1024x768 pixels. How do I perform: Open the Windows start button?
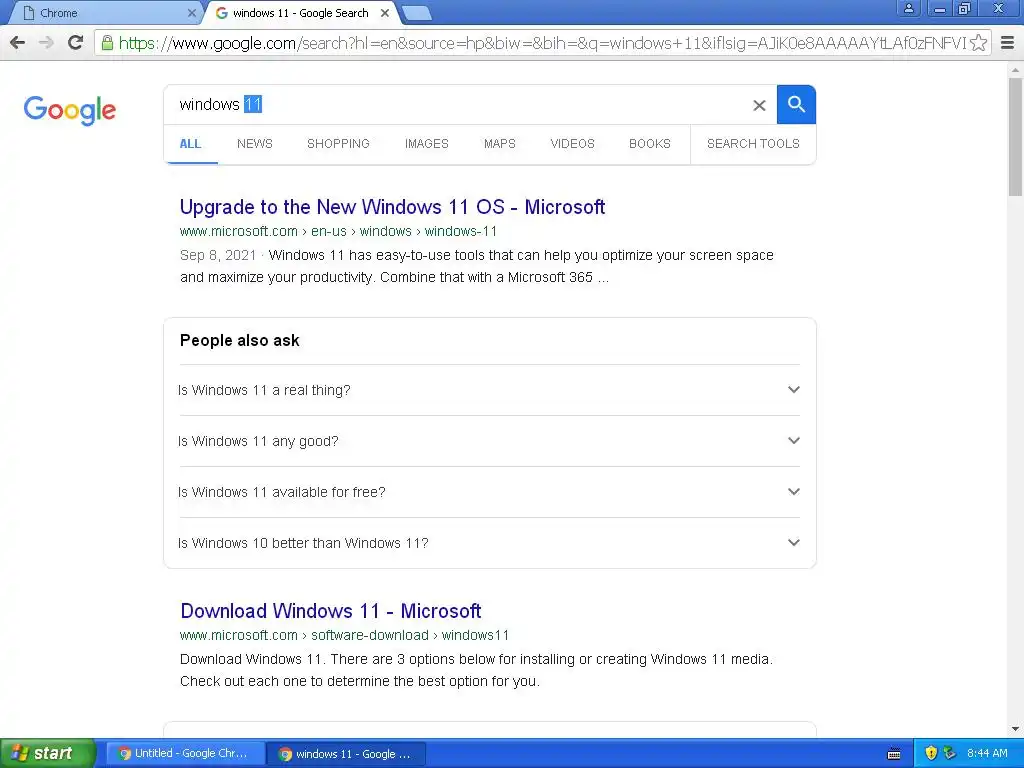click(48, 754)
